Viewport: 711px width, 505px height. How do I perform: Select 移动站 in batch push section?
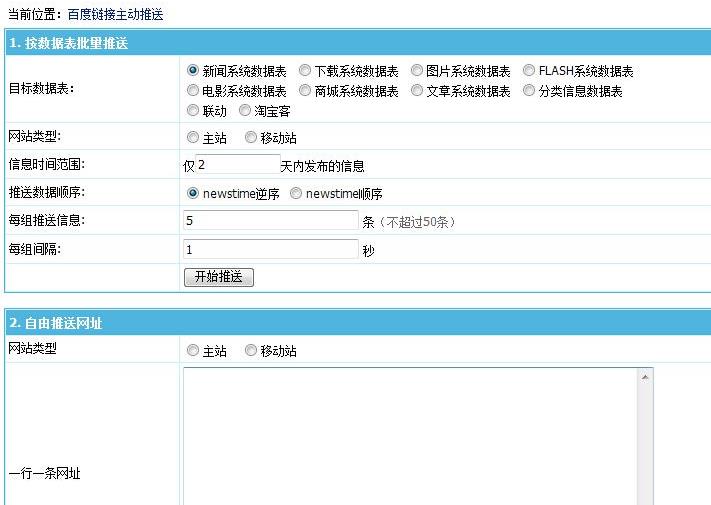coord(251,138)
